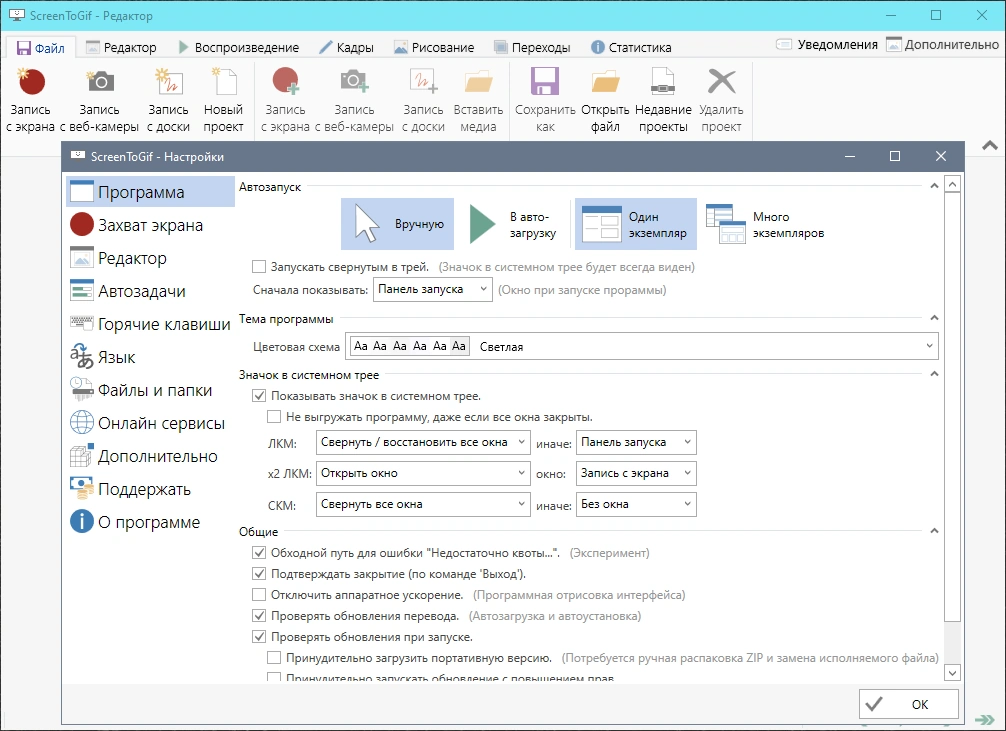Screen dimensions: 1006x731
Task: Click green arrow at editor bottom-right
Action: tap(984, 721)
